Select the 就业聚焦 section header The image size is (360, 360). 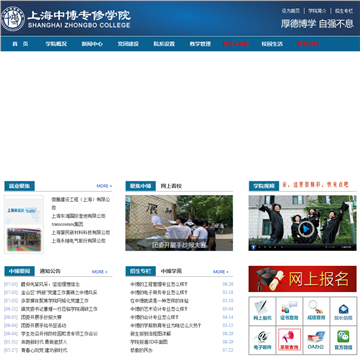pos(19,186)
